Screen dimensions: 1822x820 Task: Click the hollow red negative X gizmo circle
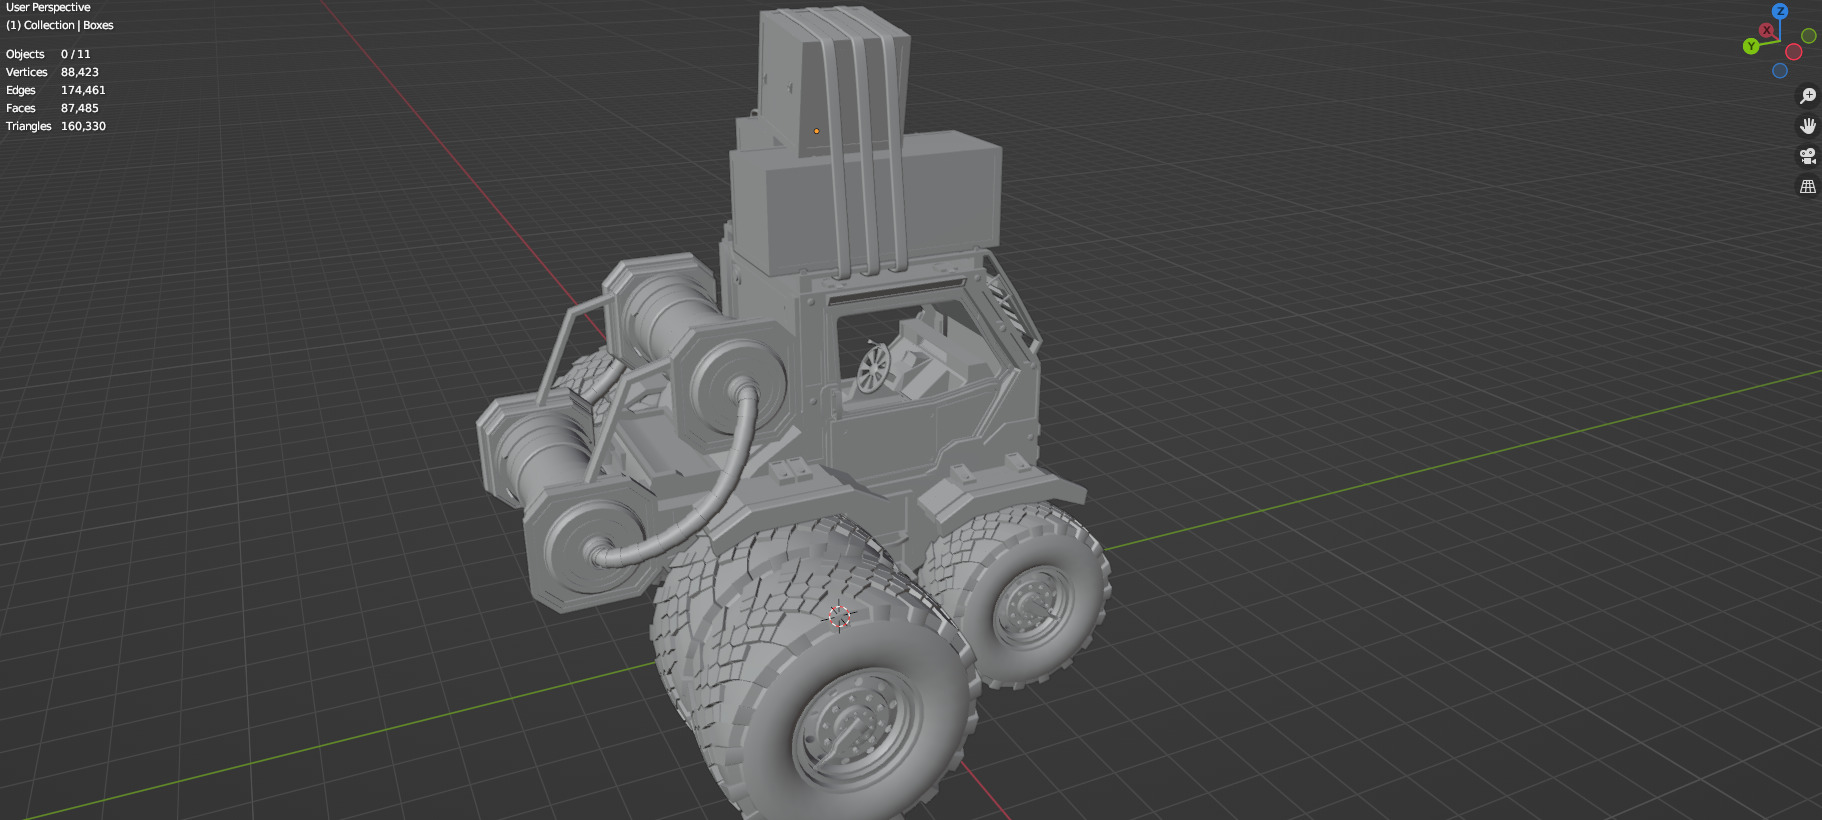click(x=1794, y=52)
